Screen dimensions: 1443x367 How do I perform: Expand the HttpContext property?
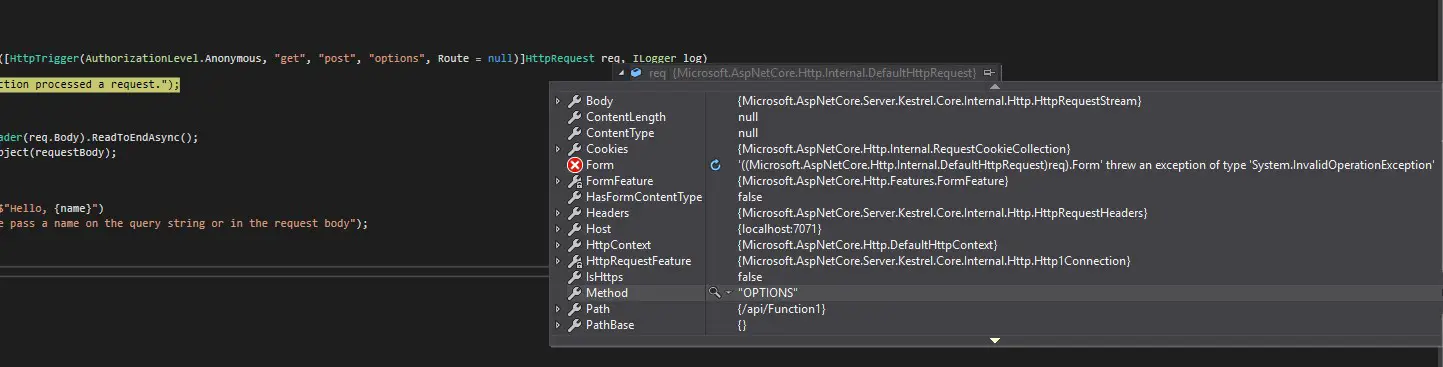pyautogui.click(x=558, y=245)
